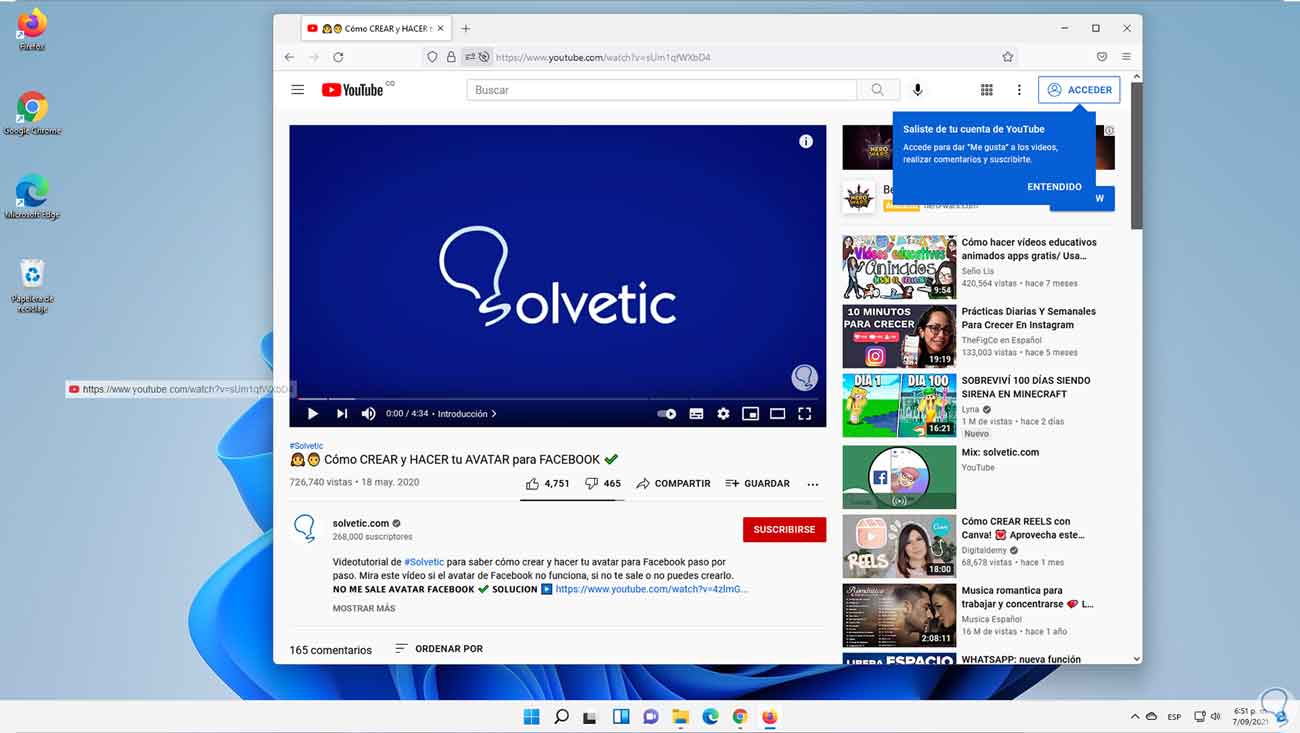This screenshot has height=733, width=1300.
Task: Open File Explorer from the taskbar
Action: click(x=681, y=716)
